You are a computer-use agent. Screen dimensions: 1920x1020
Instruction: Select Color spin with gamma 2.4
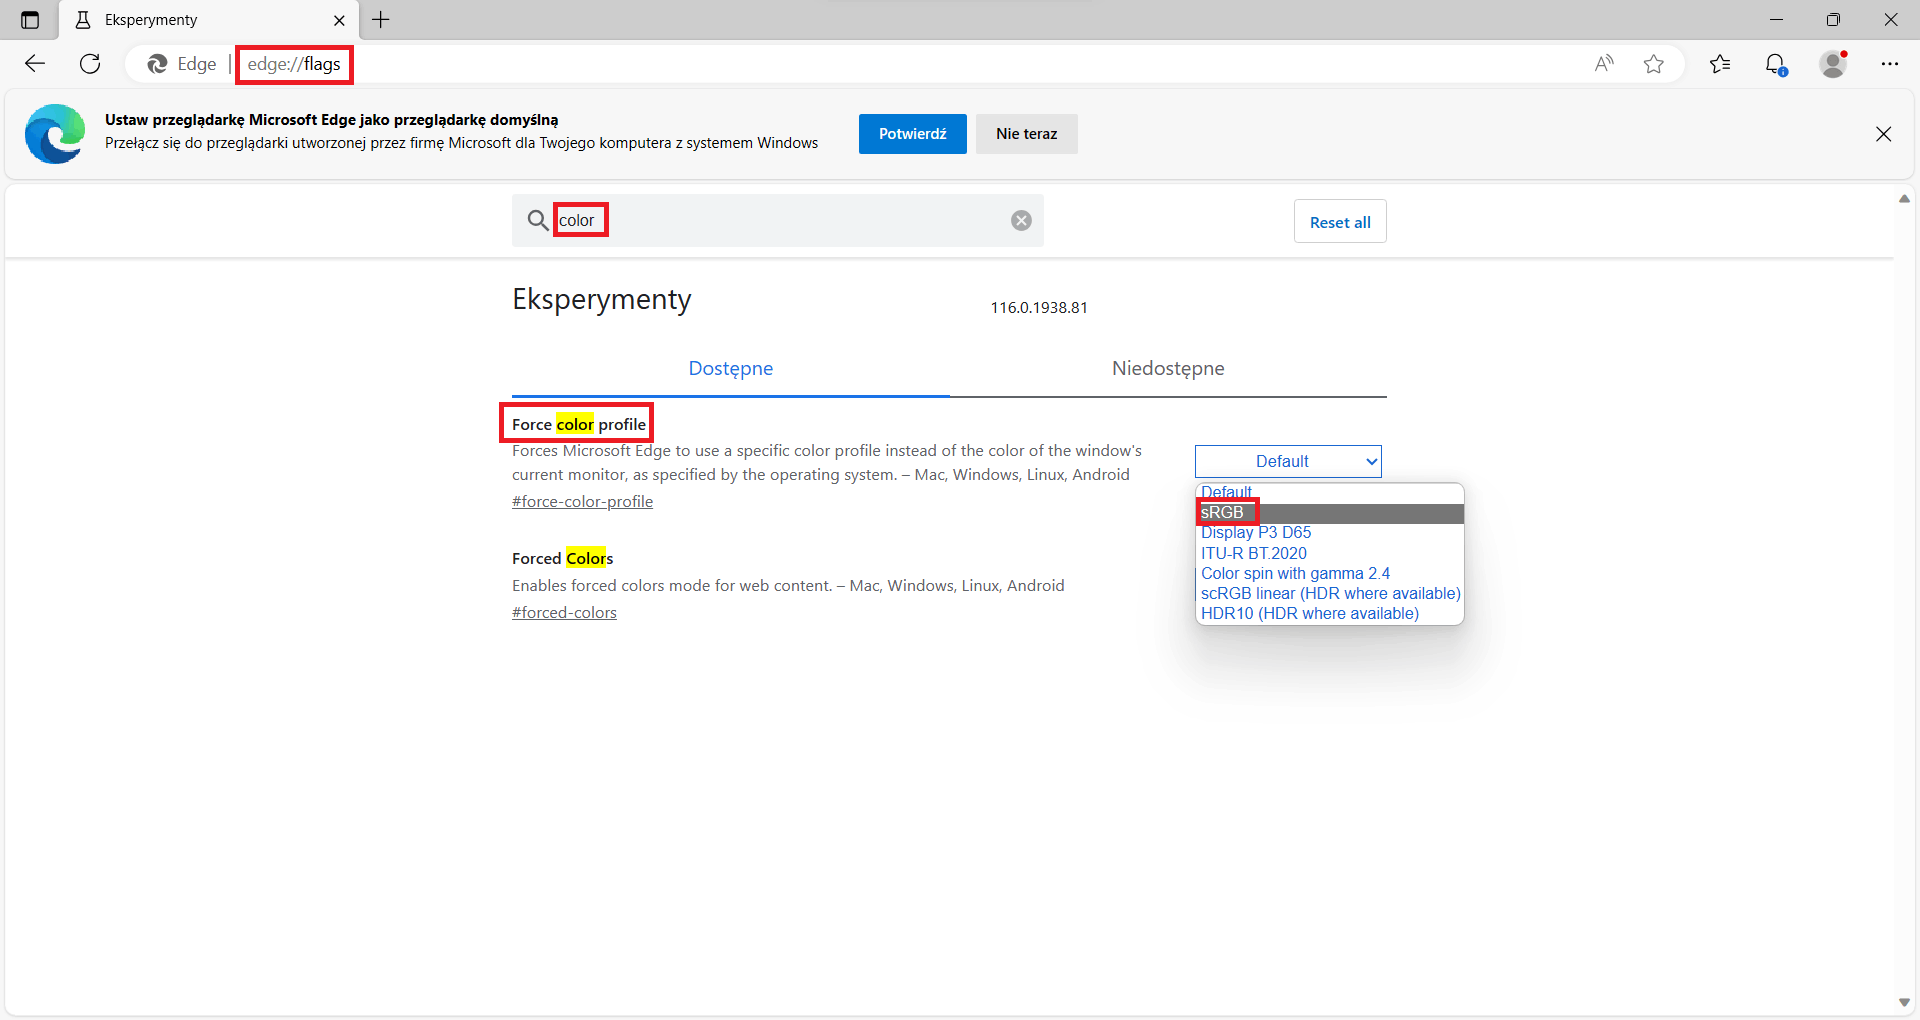(1329, 573)
